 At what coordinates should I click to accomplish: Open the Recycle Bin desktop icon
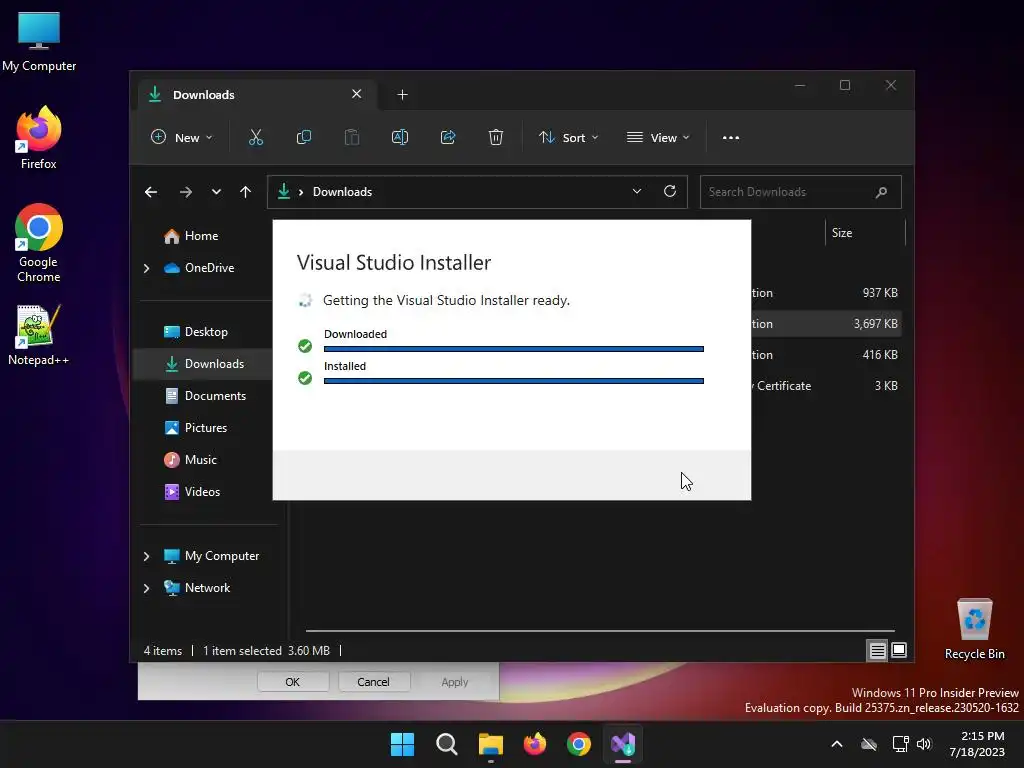(974, 630)
